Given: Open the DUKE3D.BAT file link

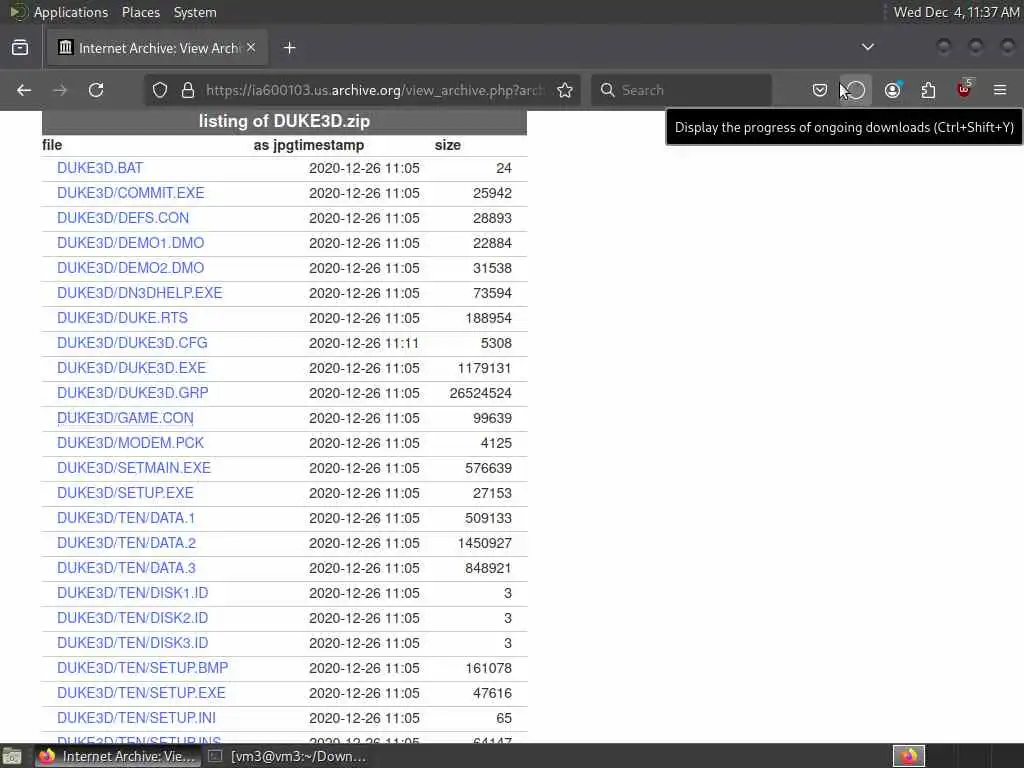Looking at the screenshot, I should click(100, 168).
